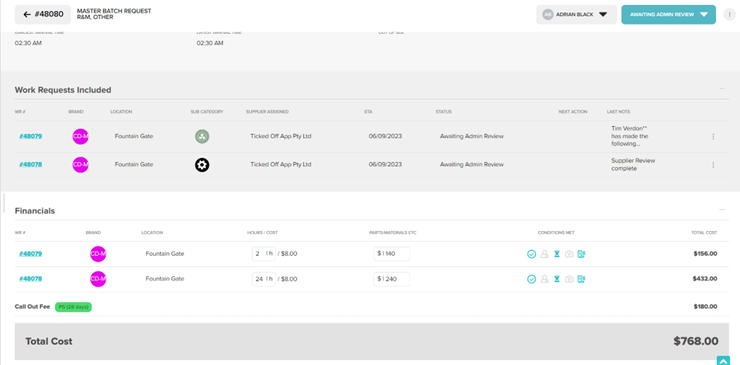The image size is (740, 365).
Task: Click the hourglass condition icon for #48078
Action: click(557, 279)
